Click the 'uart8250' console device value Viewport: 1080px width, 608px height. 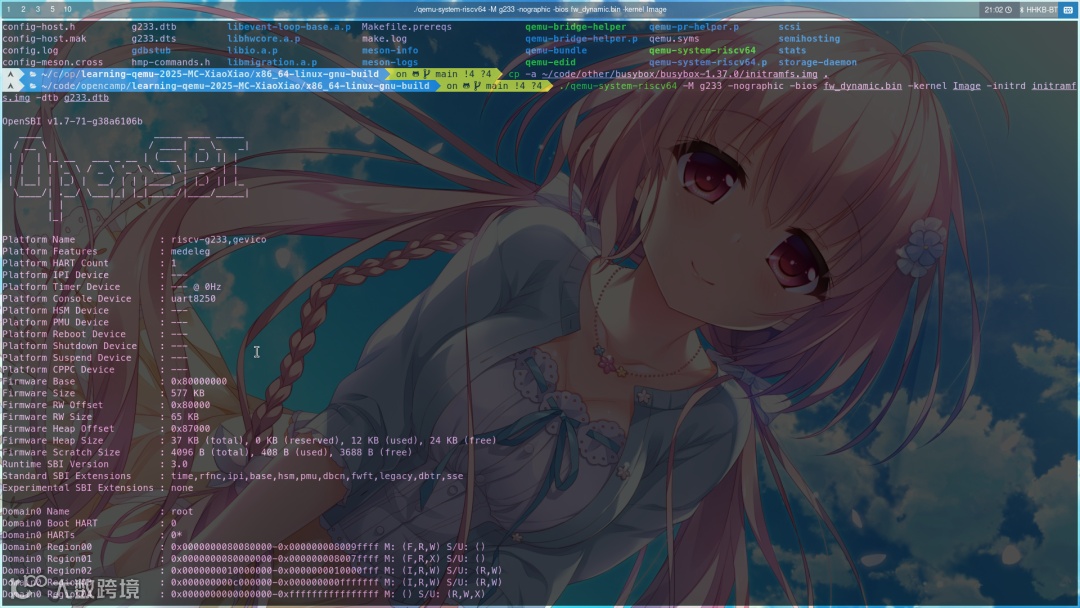pyautogui.click(x=194, y=299)
